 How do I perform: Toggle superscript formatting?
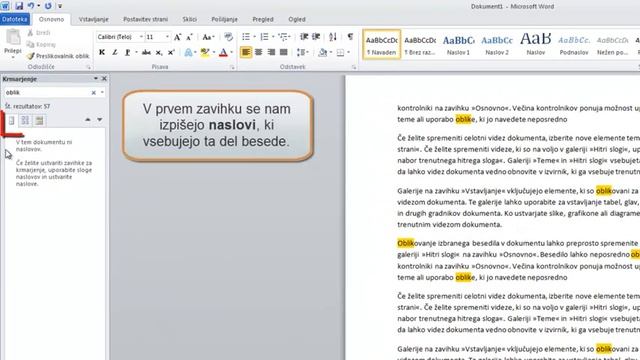click(171, 52)
